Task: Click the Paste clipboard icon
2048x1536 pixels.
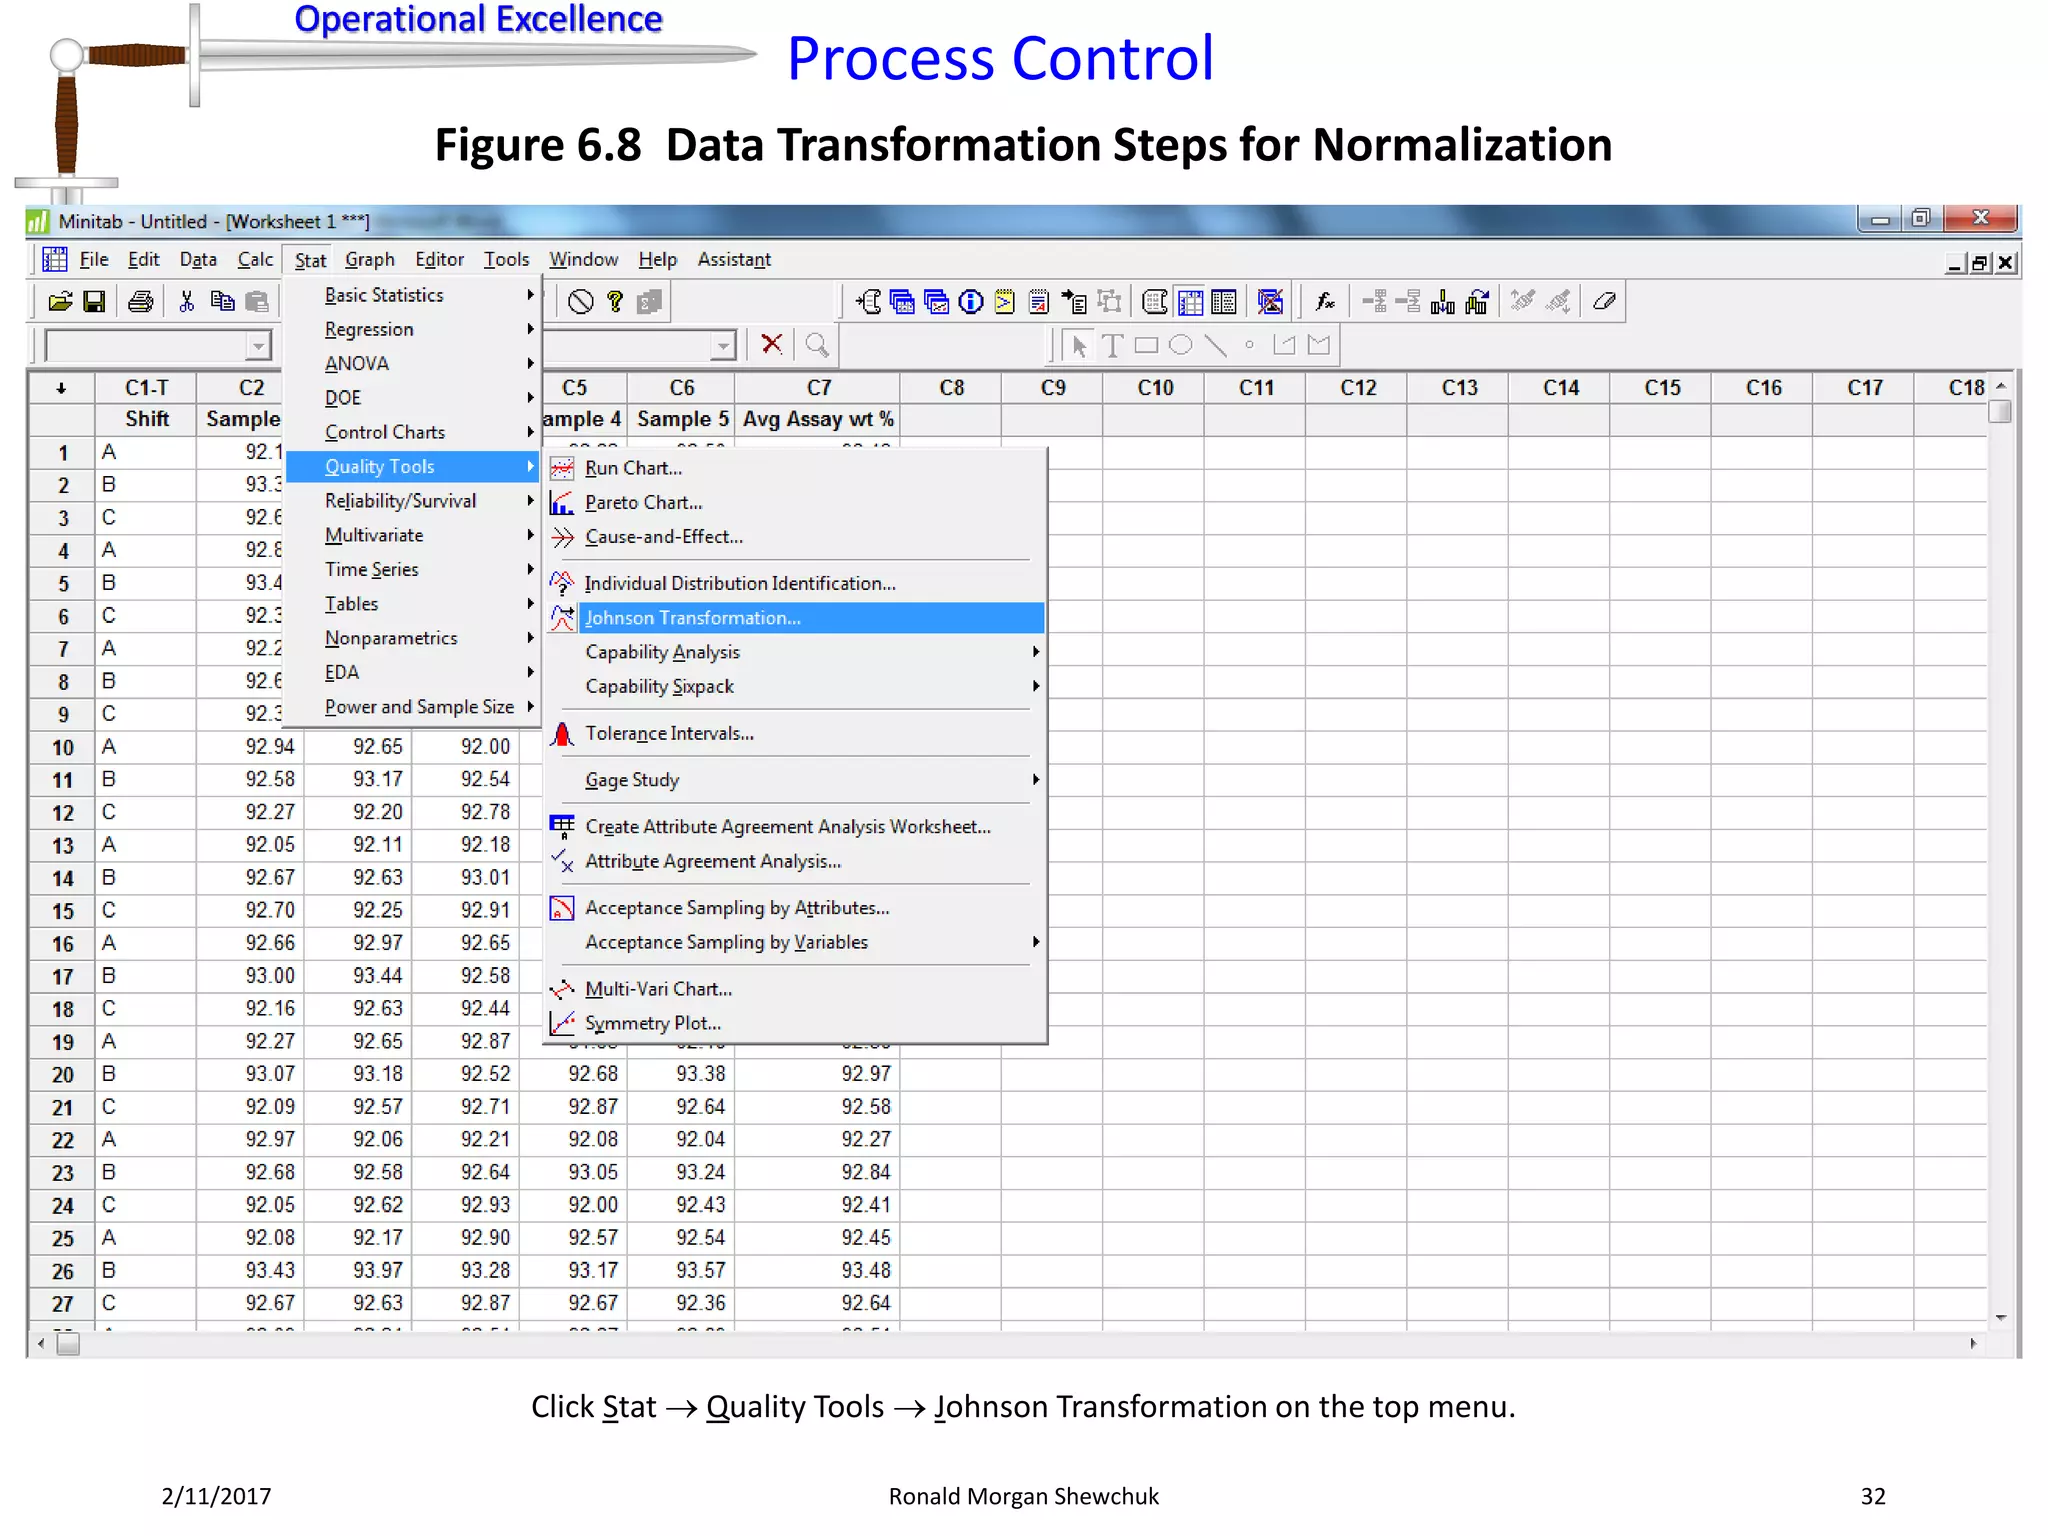Action: click(257, 302)
